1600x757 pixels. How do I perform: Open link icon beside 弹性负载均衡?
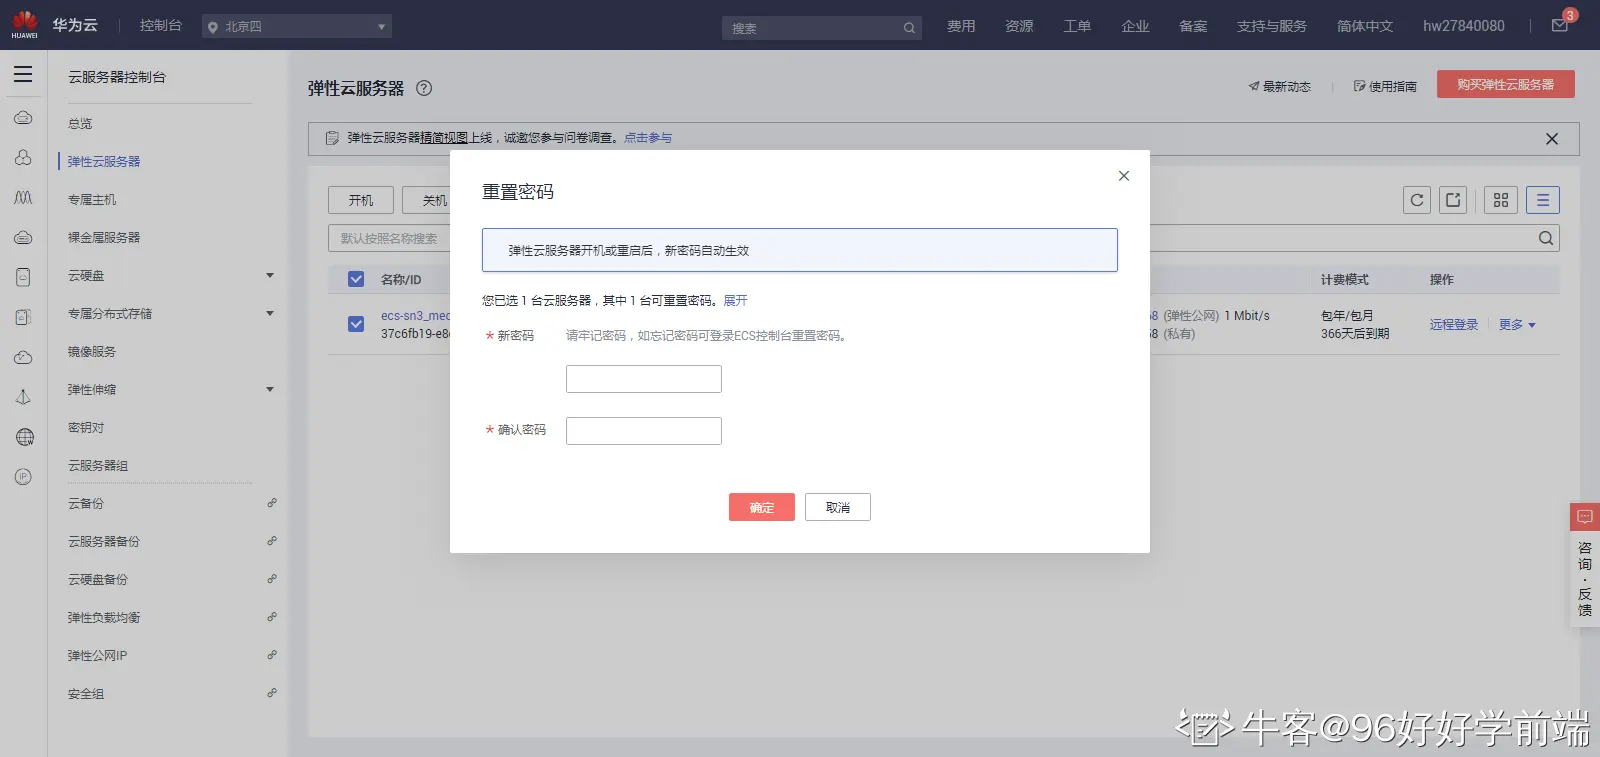coord(272,617)
